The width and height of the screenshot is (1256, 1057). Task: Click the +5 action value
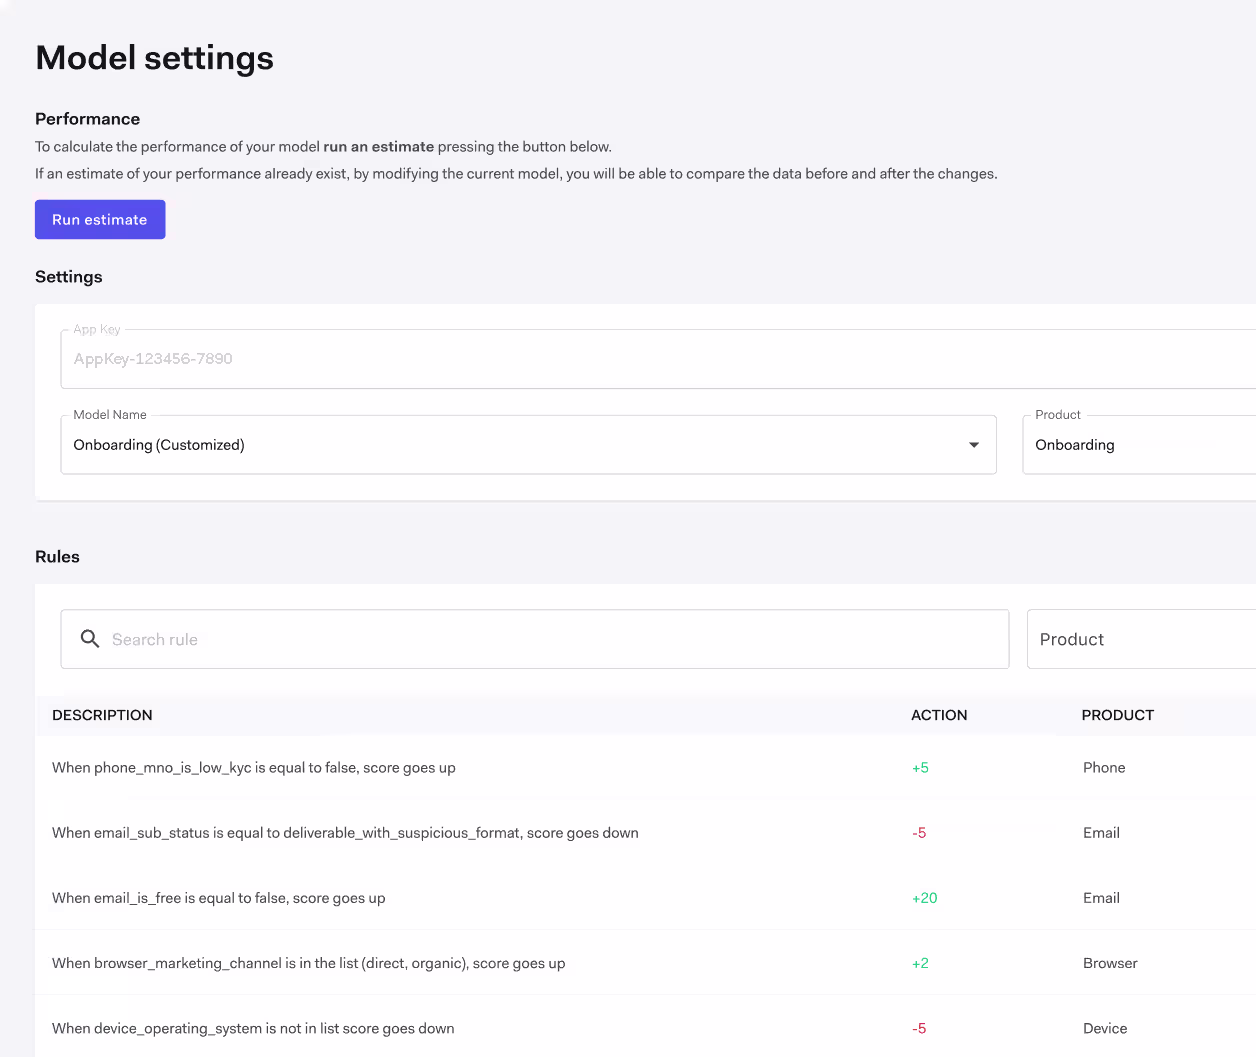pyautogui.click(x=920, y=768)
